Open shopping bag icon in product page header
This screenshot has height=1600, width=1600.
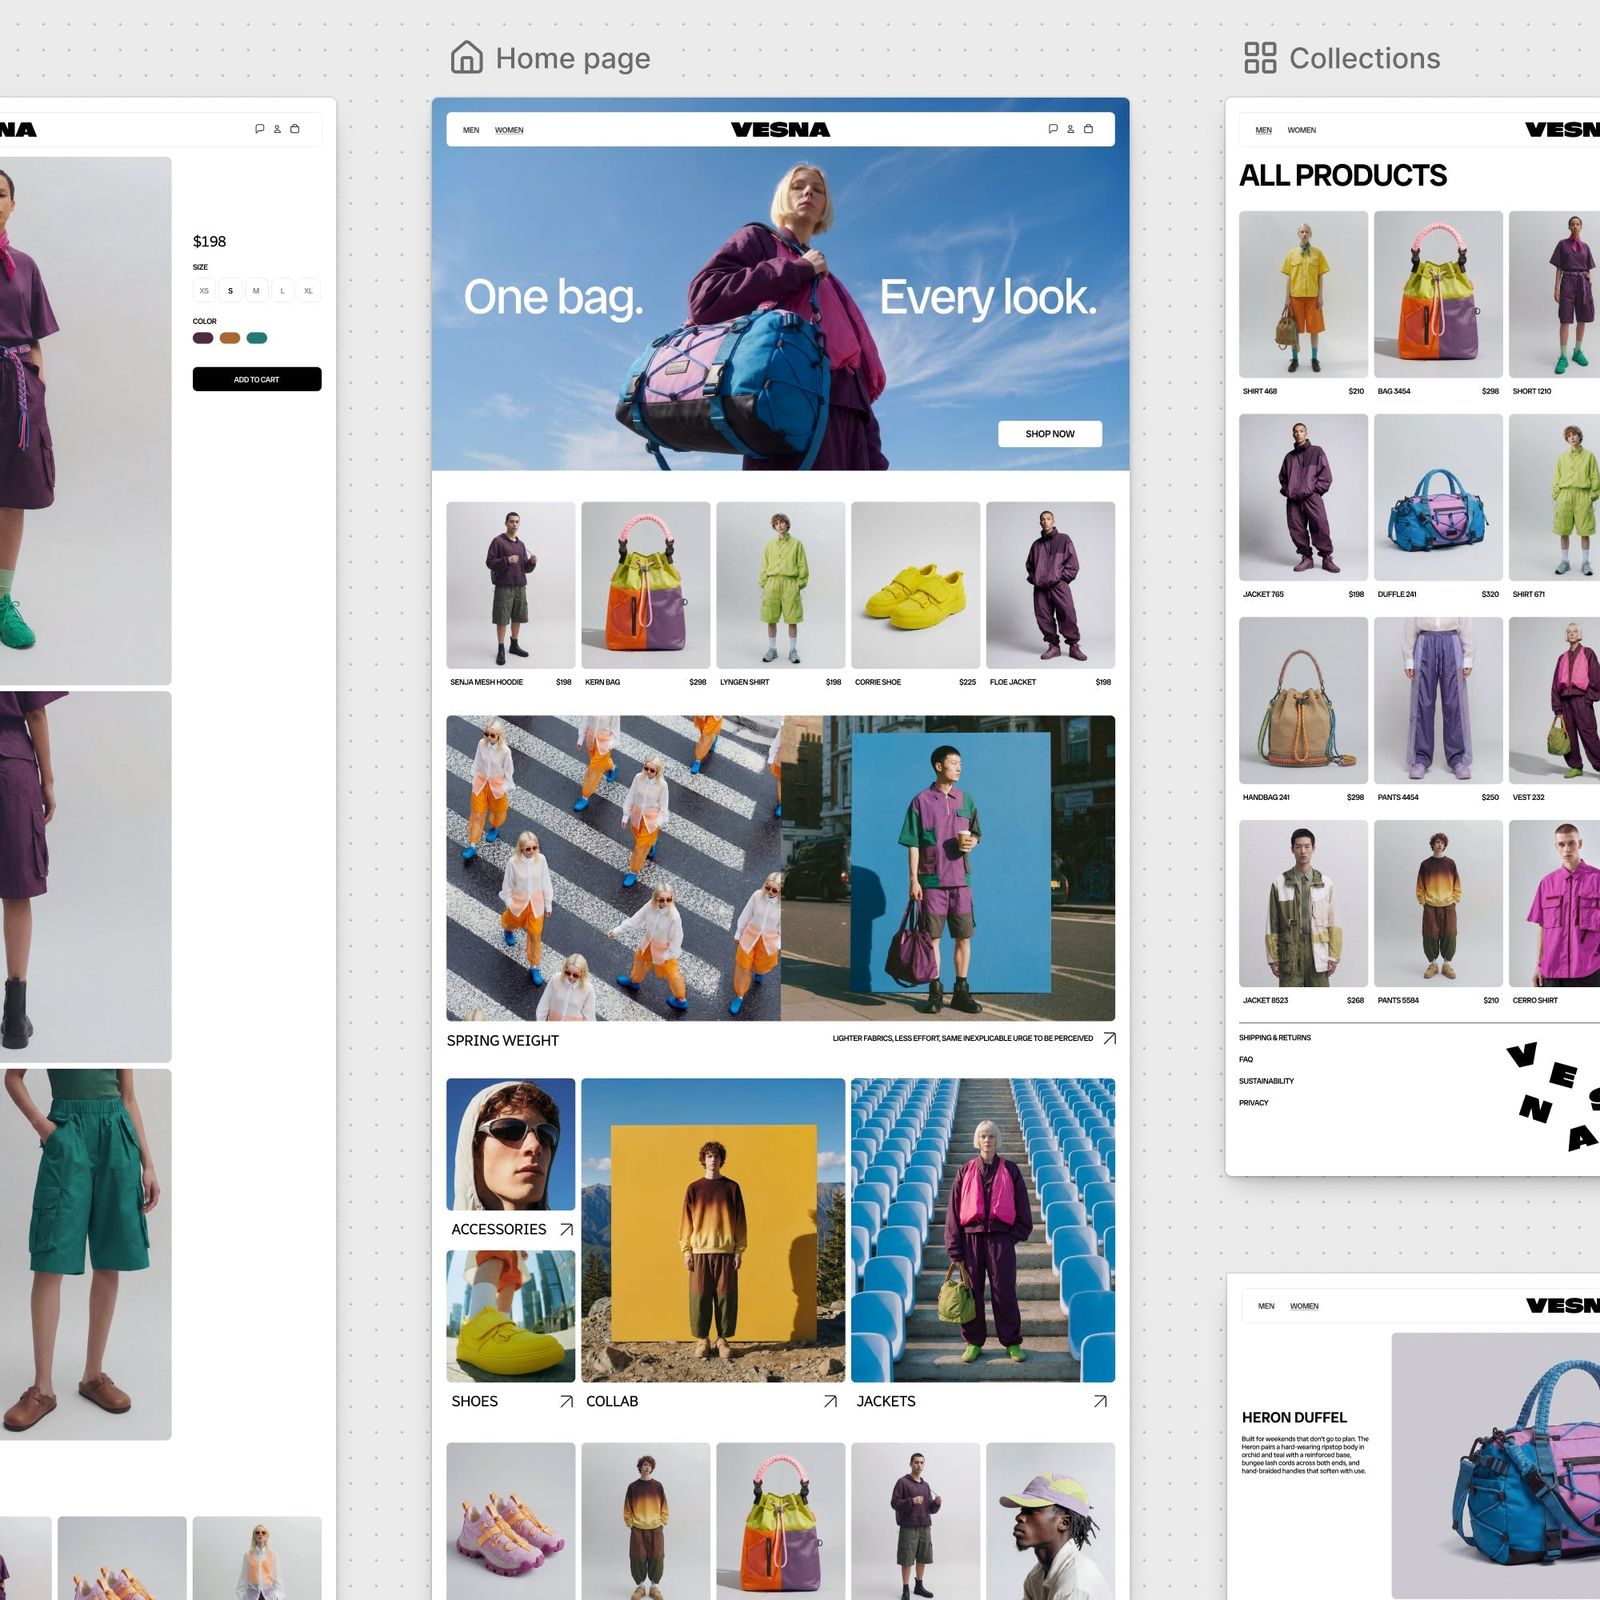[x=294, y=129]
